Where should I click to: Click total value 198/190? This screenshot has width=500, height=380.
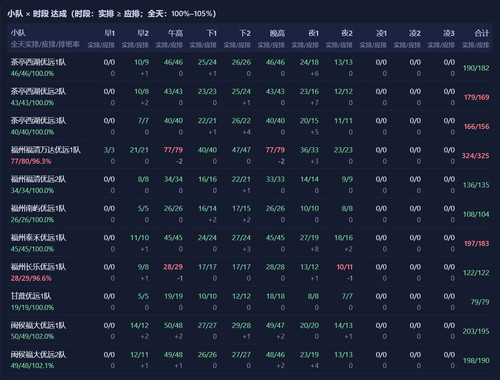click(x=476, y=360)
